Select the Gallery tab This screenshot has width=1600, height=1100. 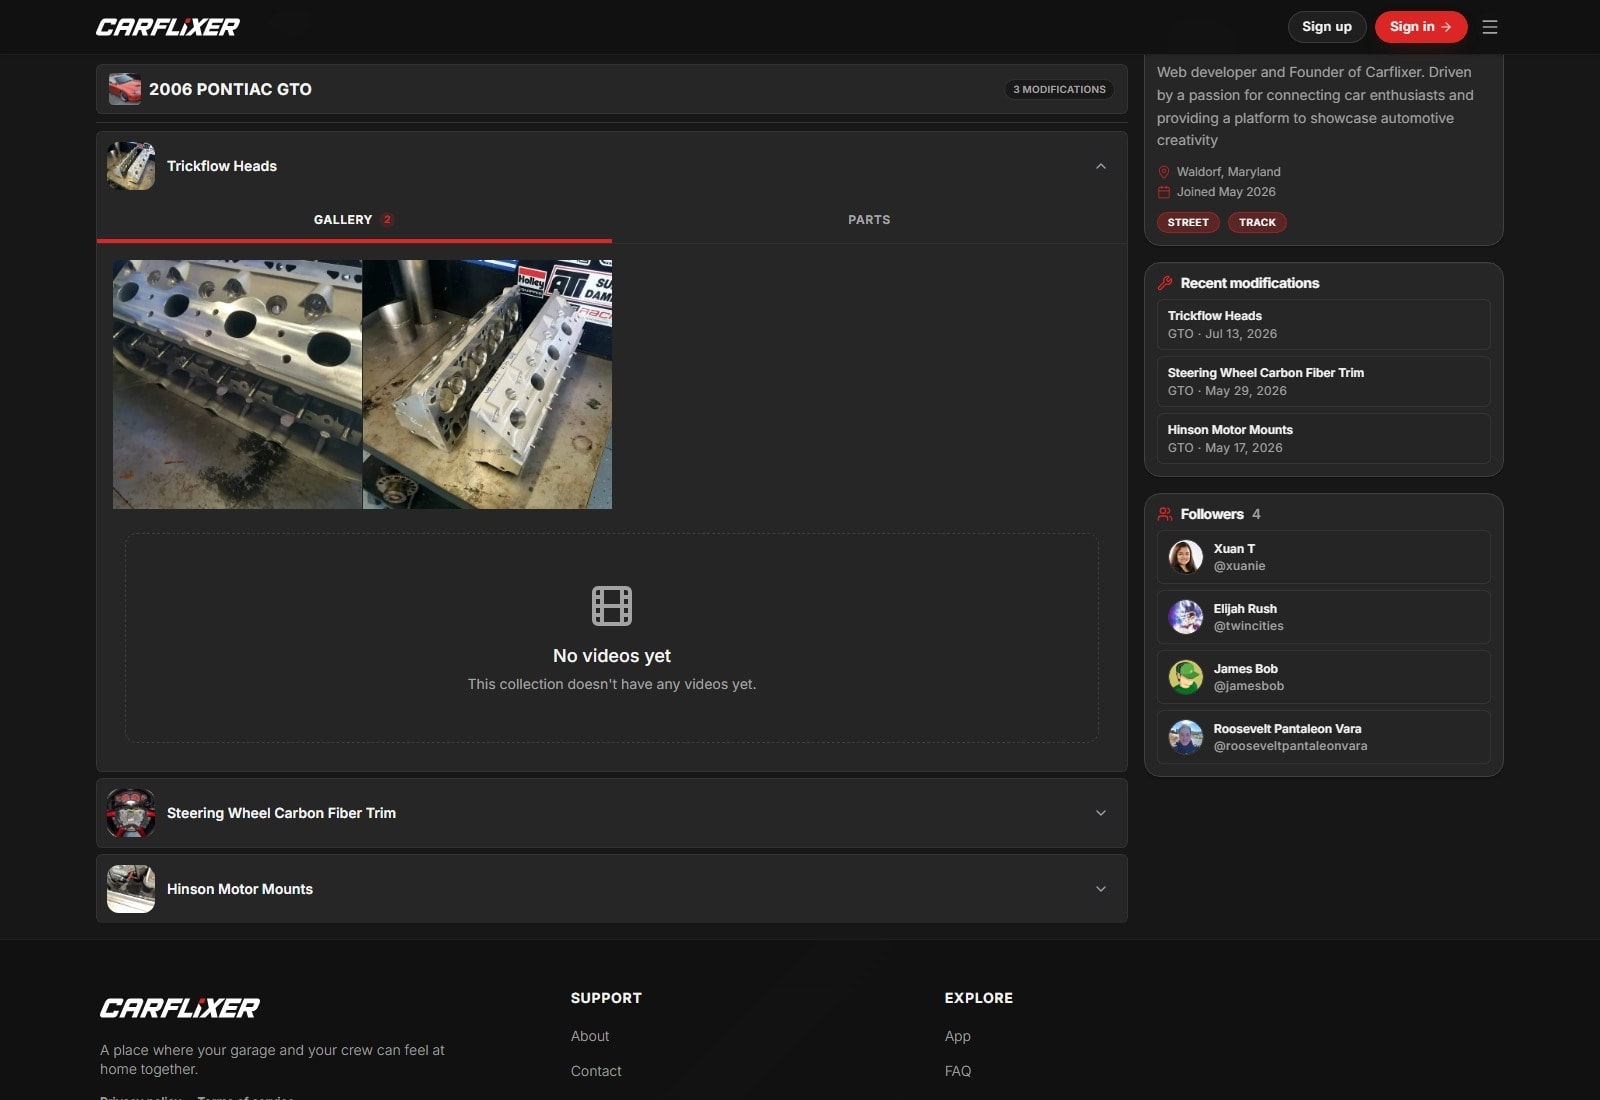tap(354, 220)
